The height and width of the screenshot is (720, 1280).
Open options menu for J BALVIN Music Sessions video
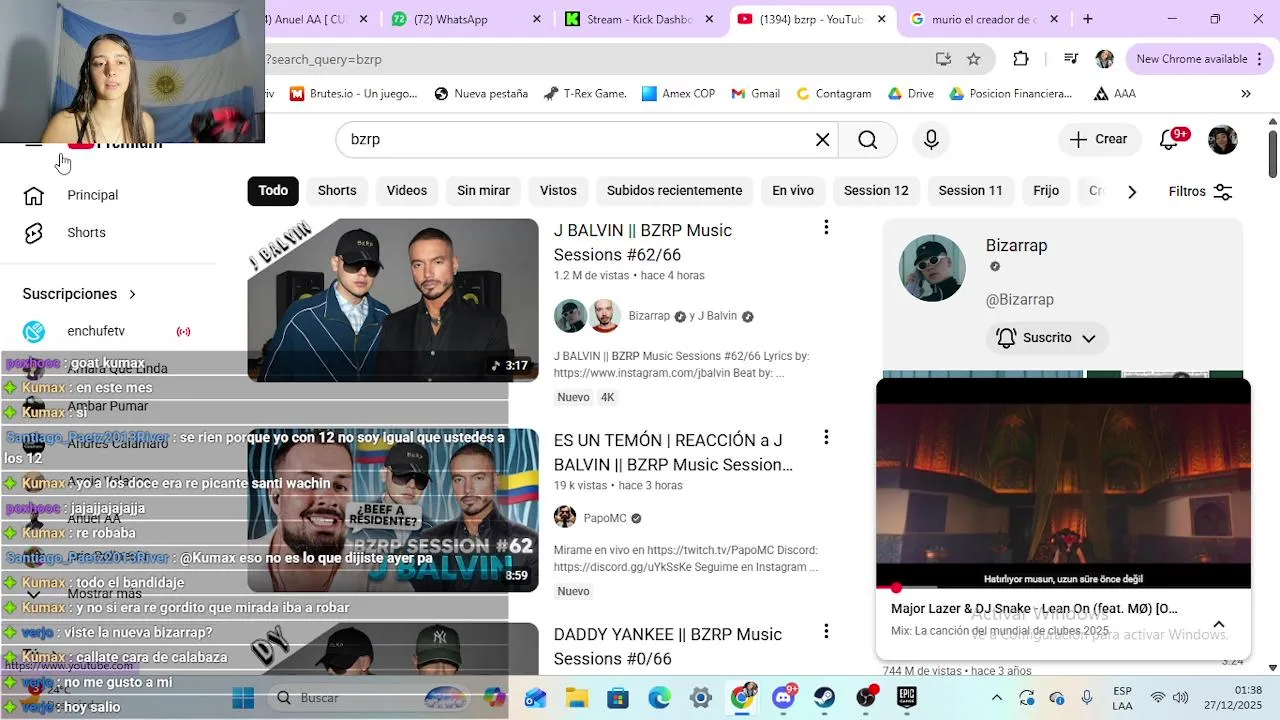(826, 228)
